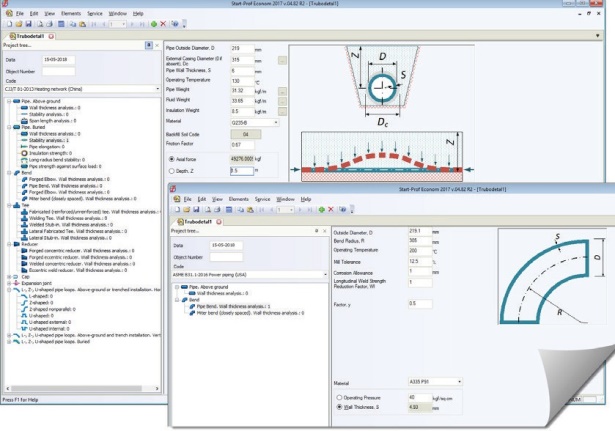Click Calculator icon in back window toolbar
This screenshot has height=431, width=615.
coord(61,24)
